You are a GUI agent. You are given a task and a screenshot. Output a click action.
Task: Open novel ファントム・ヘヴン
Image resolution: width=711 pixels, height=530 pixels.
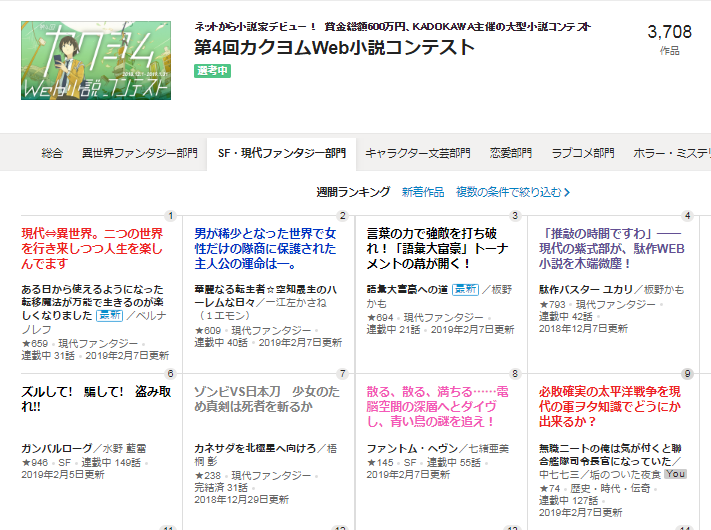click(412, 448)
